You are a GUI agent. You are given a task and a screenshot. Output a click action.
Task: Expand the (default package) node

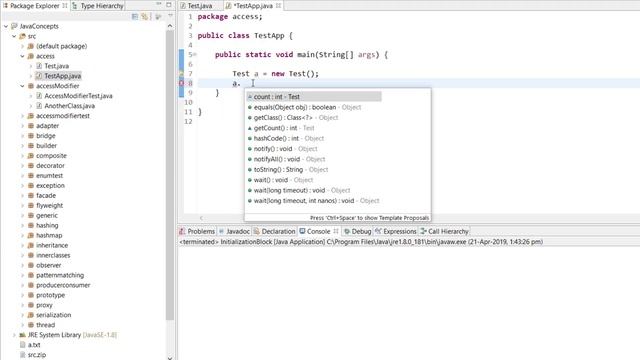tap(23, 46)
